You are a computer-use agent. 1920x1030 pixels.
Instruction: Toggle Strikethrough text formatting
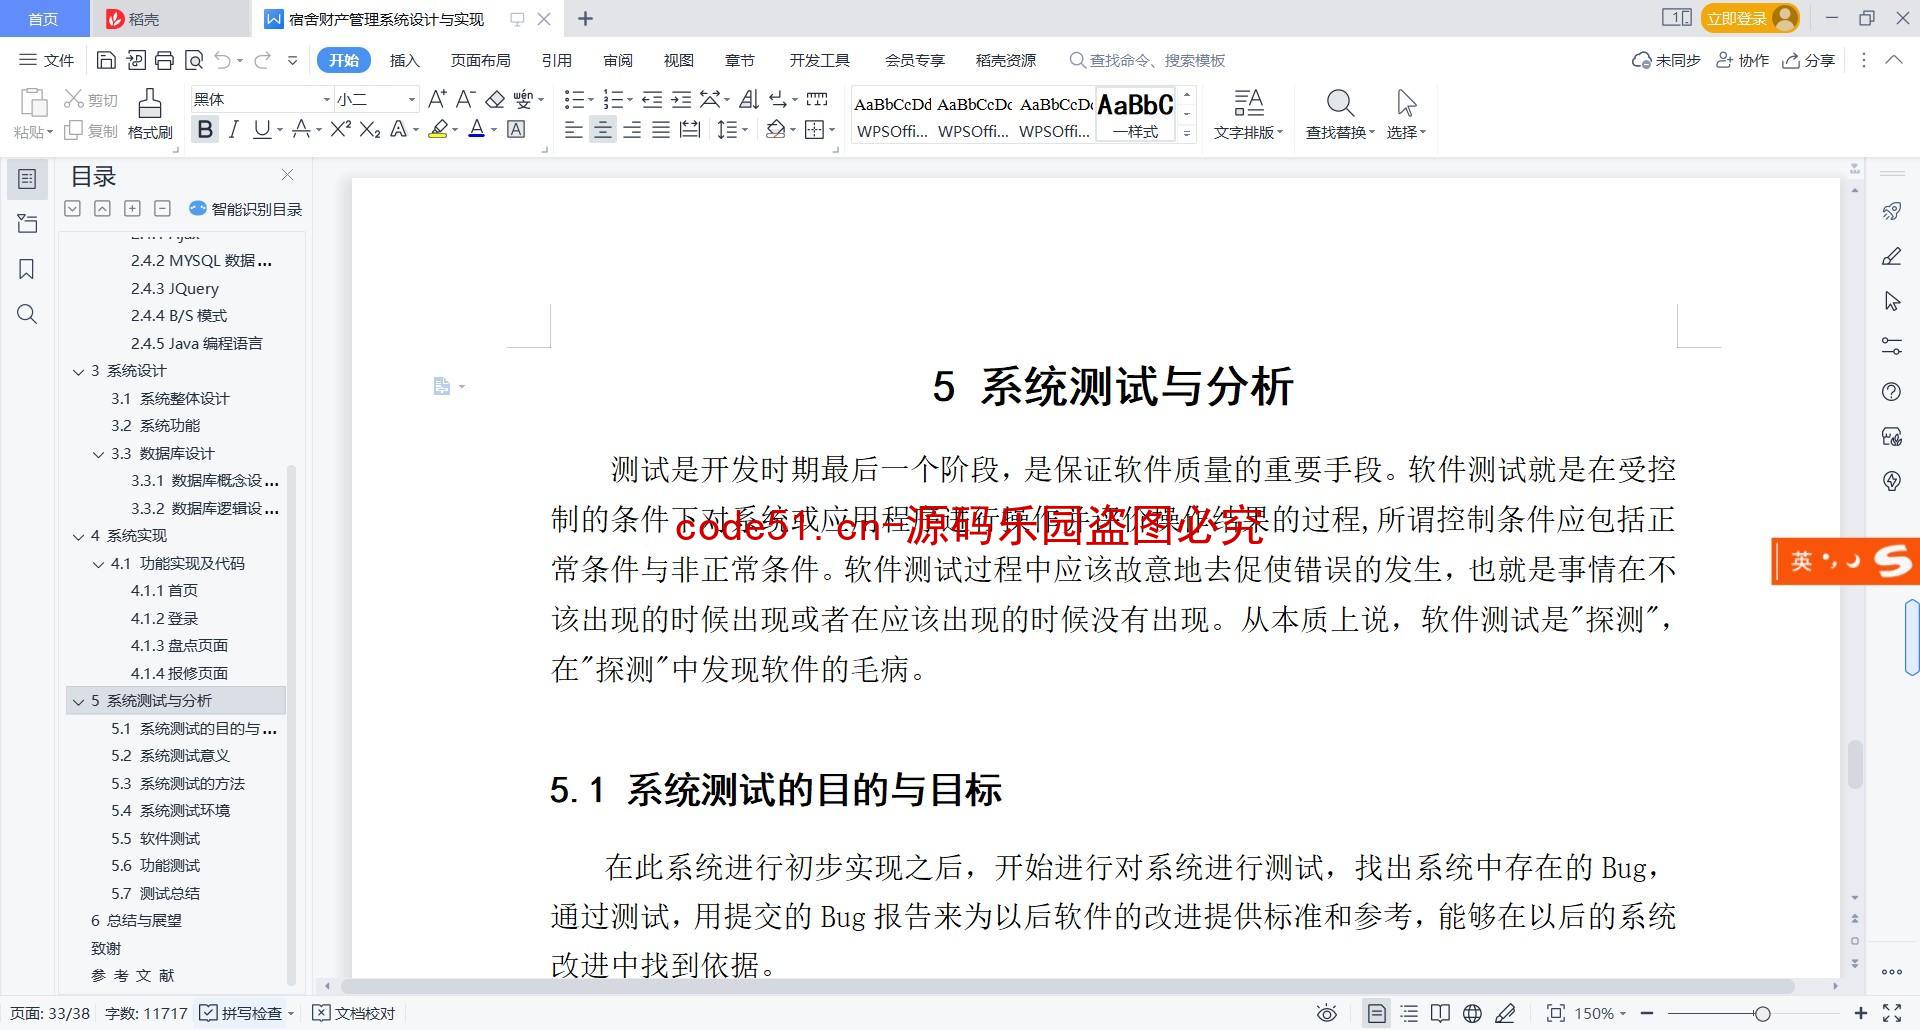click(x=301, y=129)
